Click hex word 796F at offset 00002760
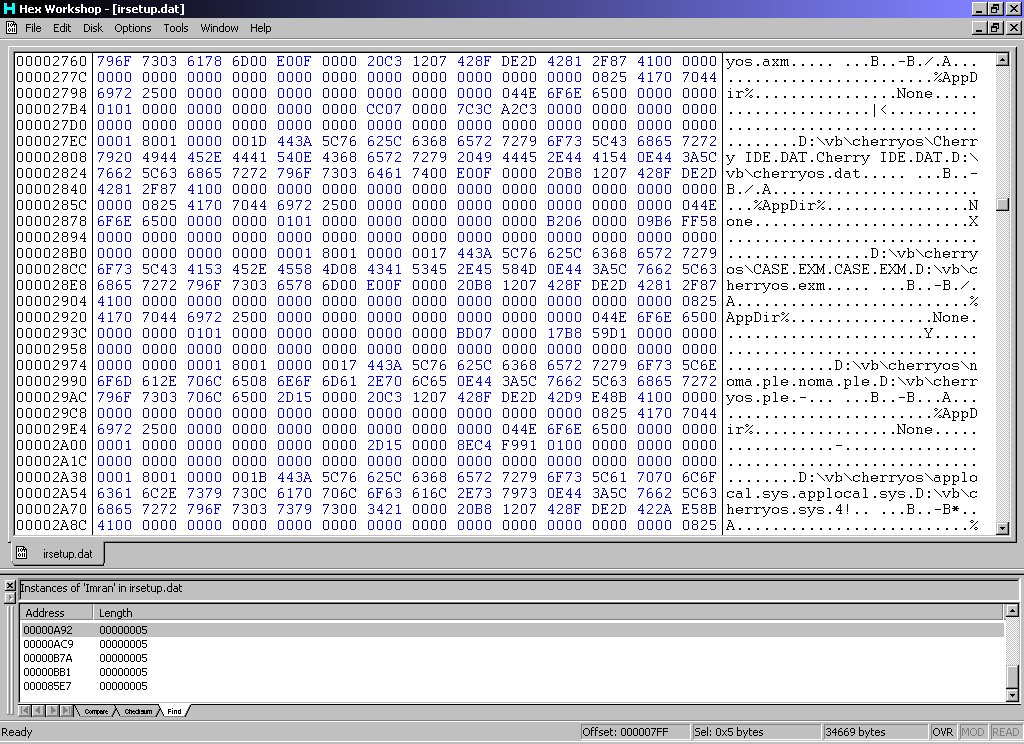Viewport: 1024px width, 744px height. coord(114,61)
